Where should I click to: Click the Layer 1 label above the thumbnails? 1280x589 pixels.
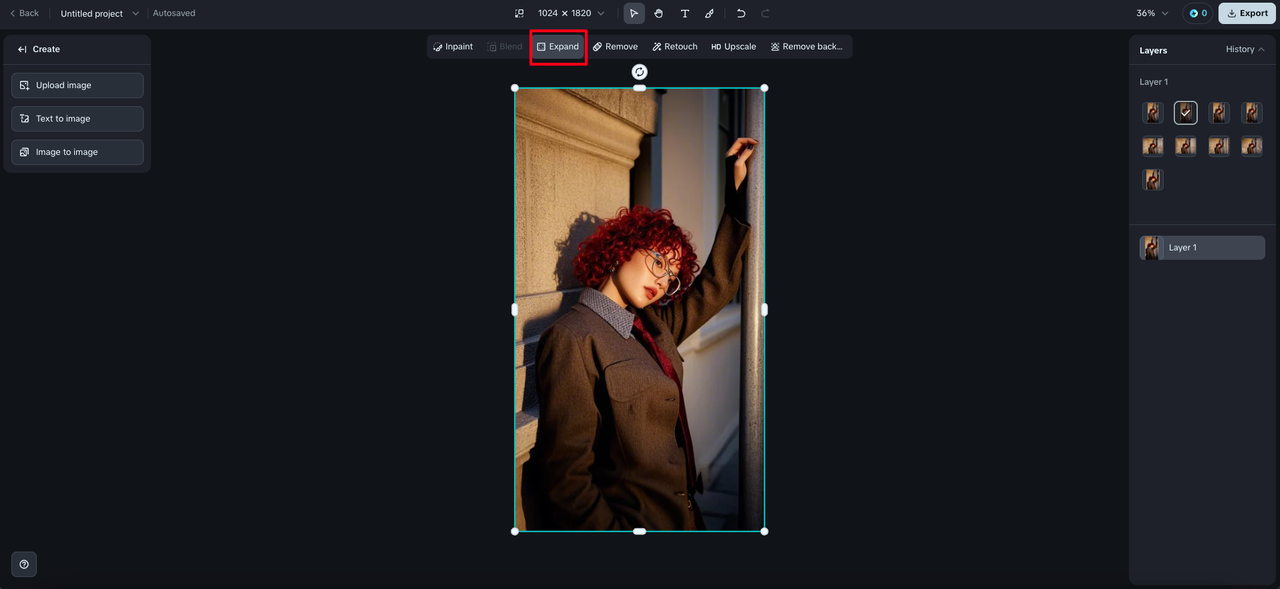pos(1154,82)
